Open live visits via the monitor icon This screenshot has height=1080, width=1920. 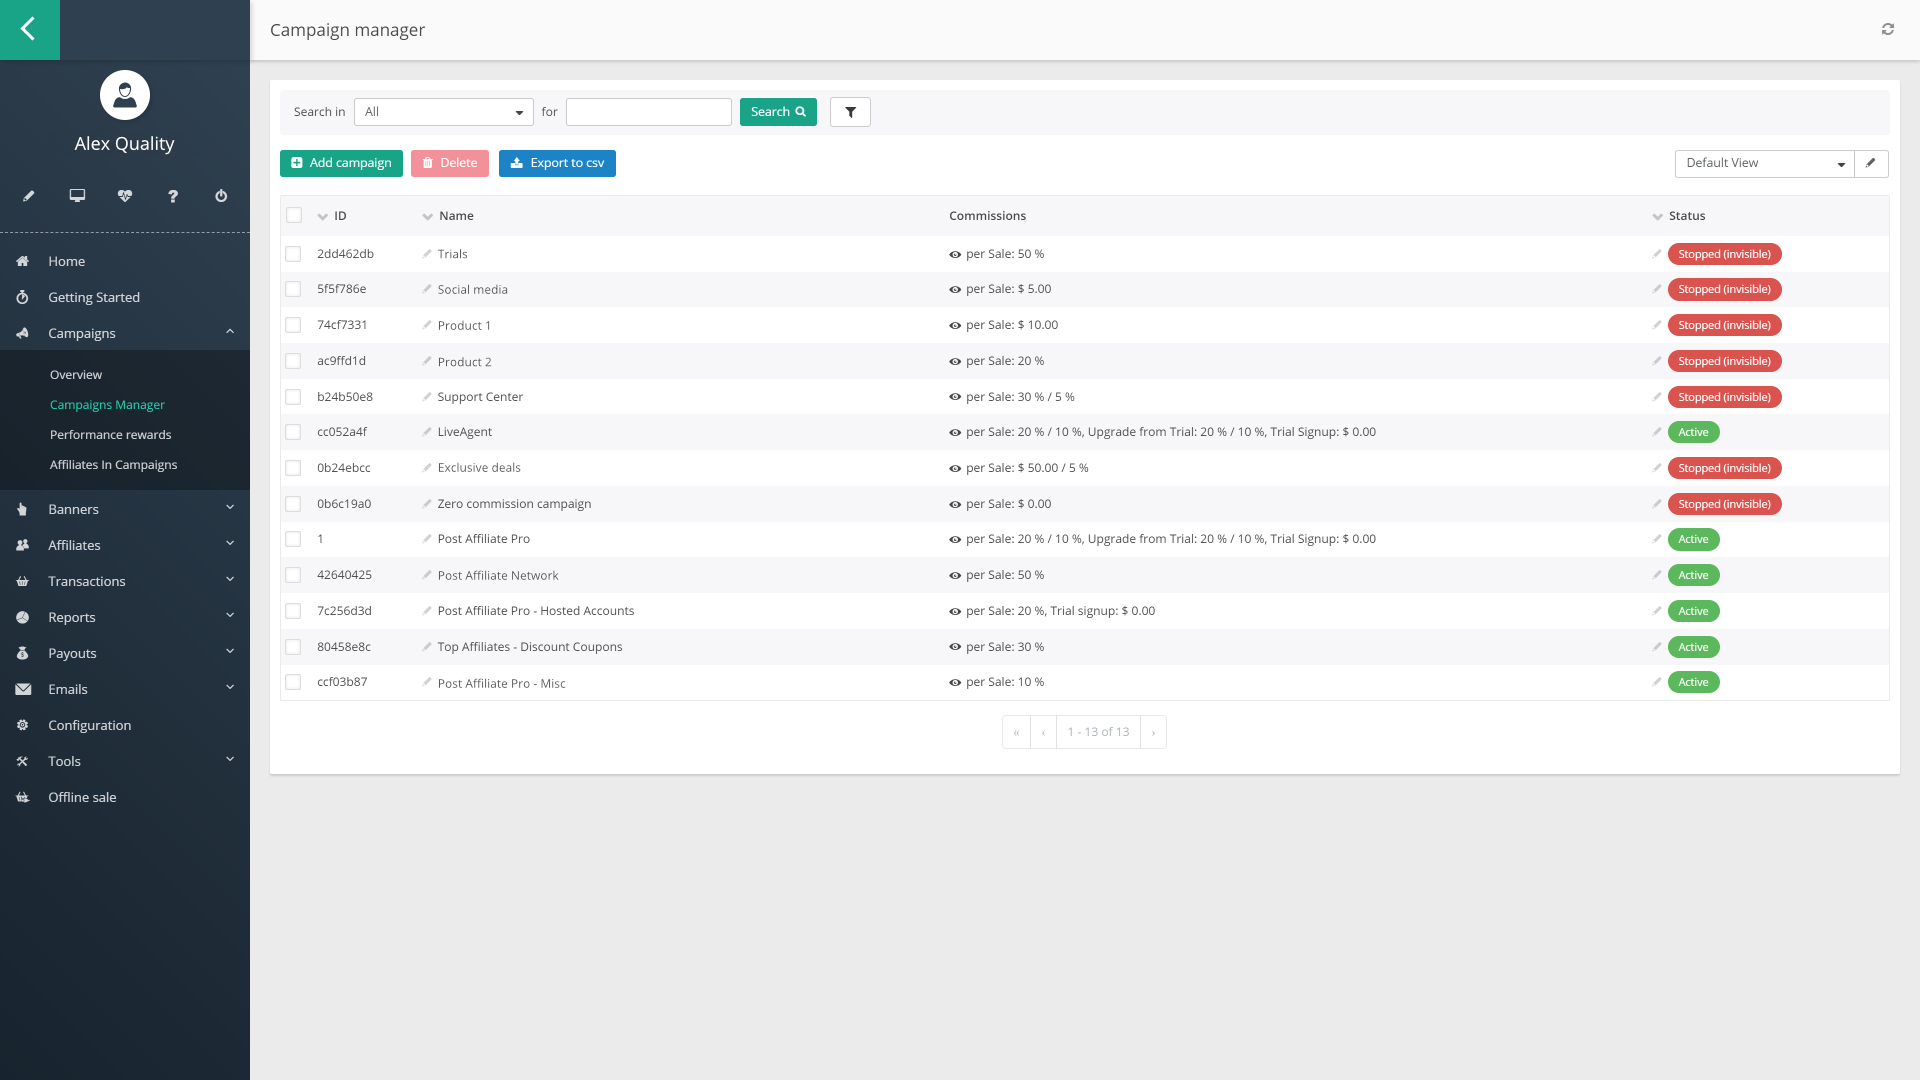pyautogui.click(x=76, y=196)
